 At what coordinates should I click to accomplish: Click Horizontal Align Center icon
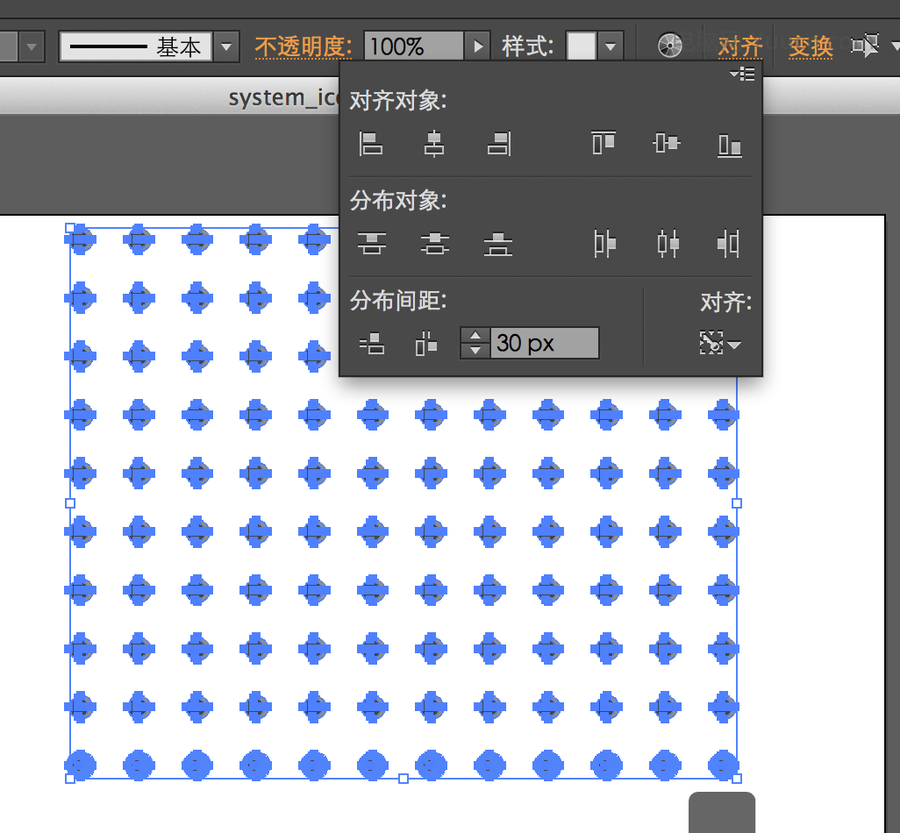tap(434, 144)
